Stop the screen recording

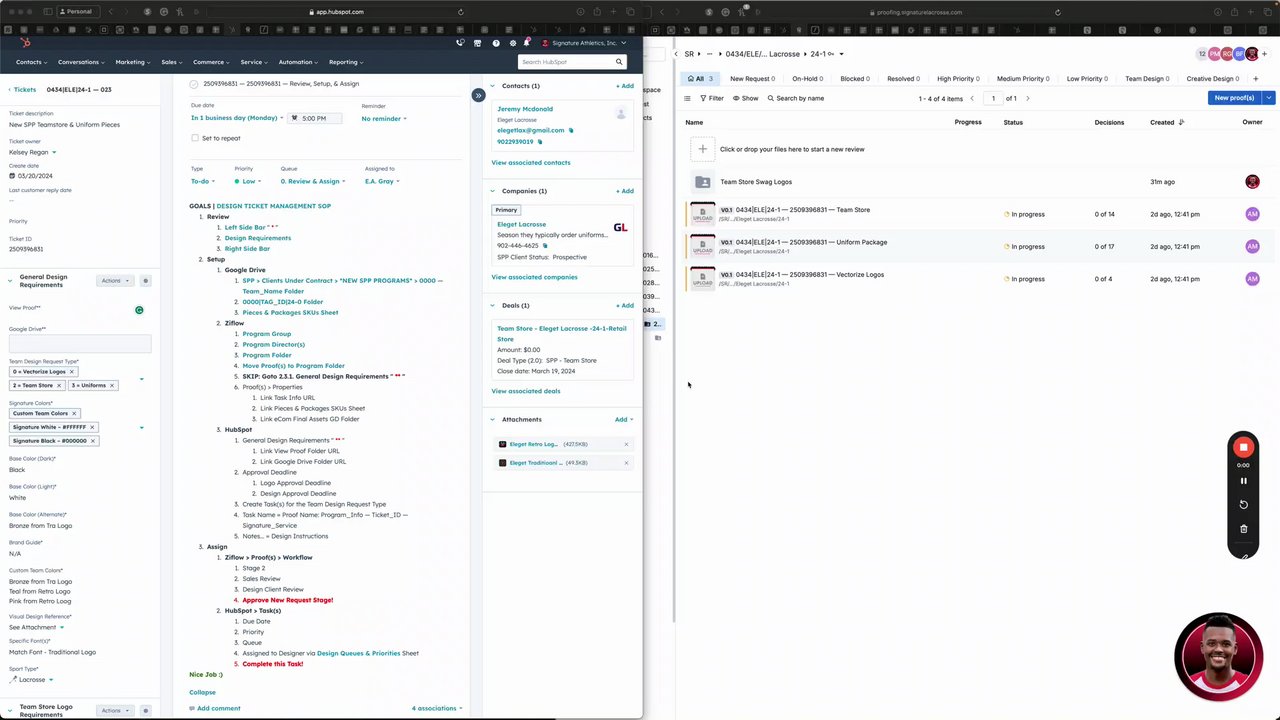(1243, 447)
